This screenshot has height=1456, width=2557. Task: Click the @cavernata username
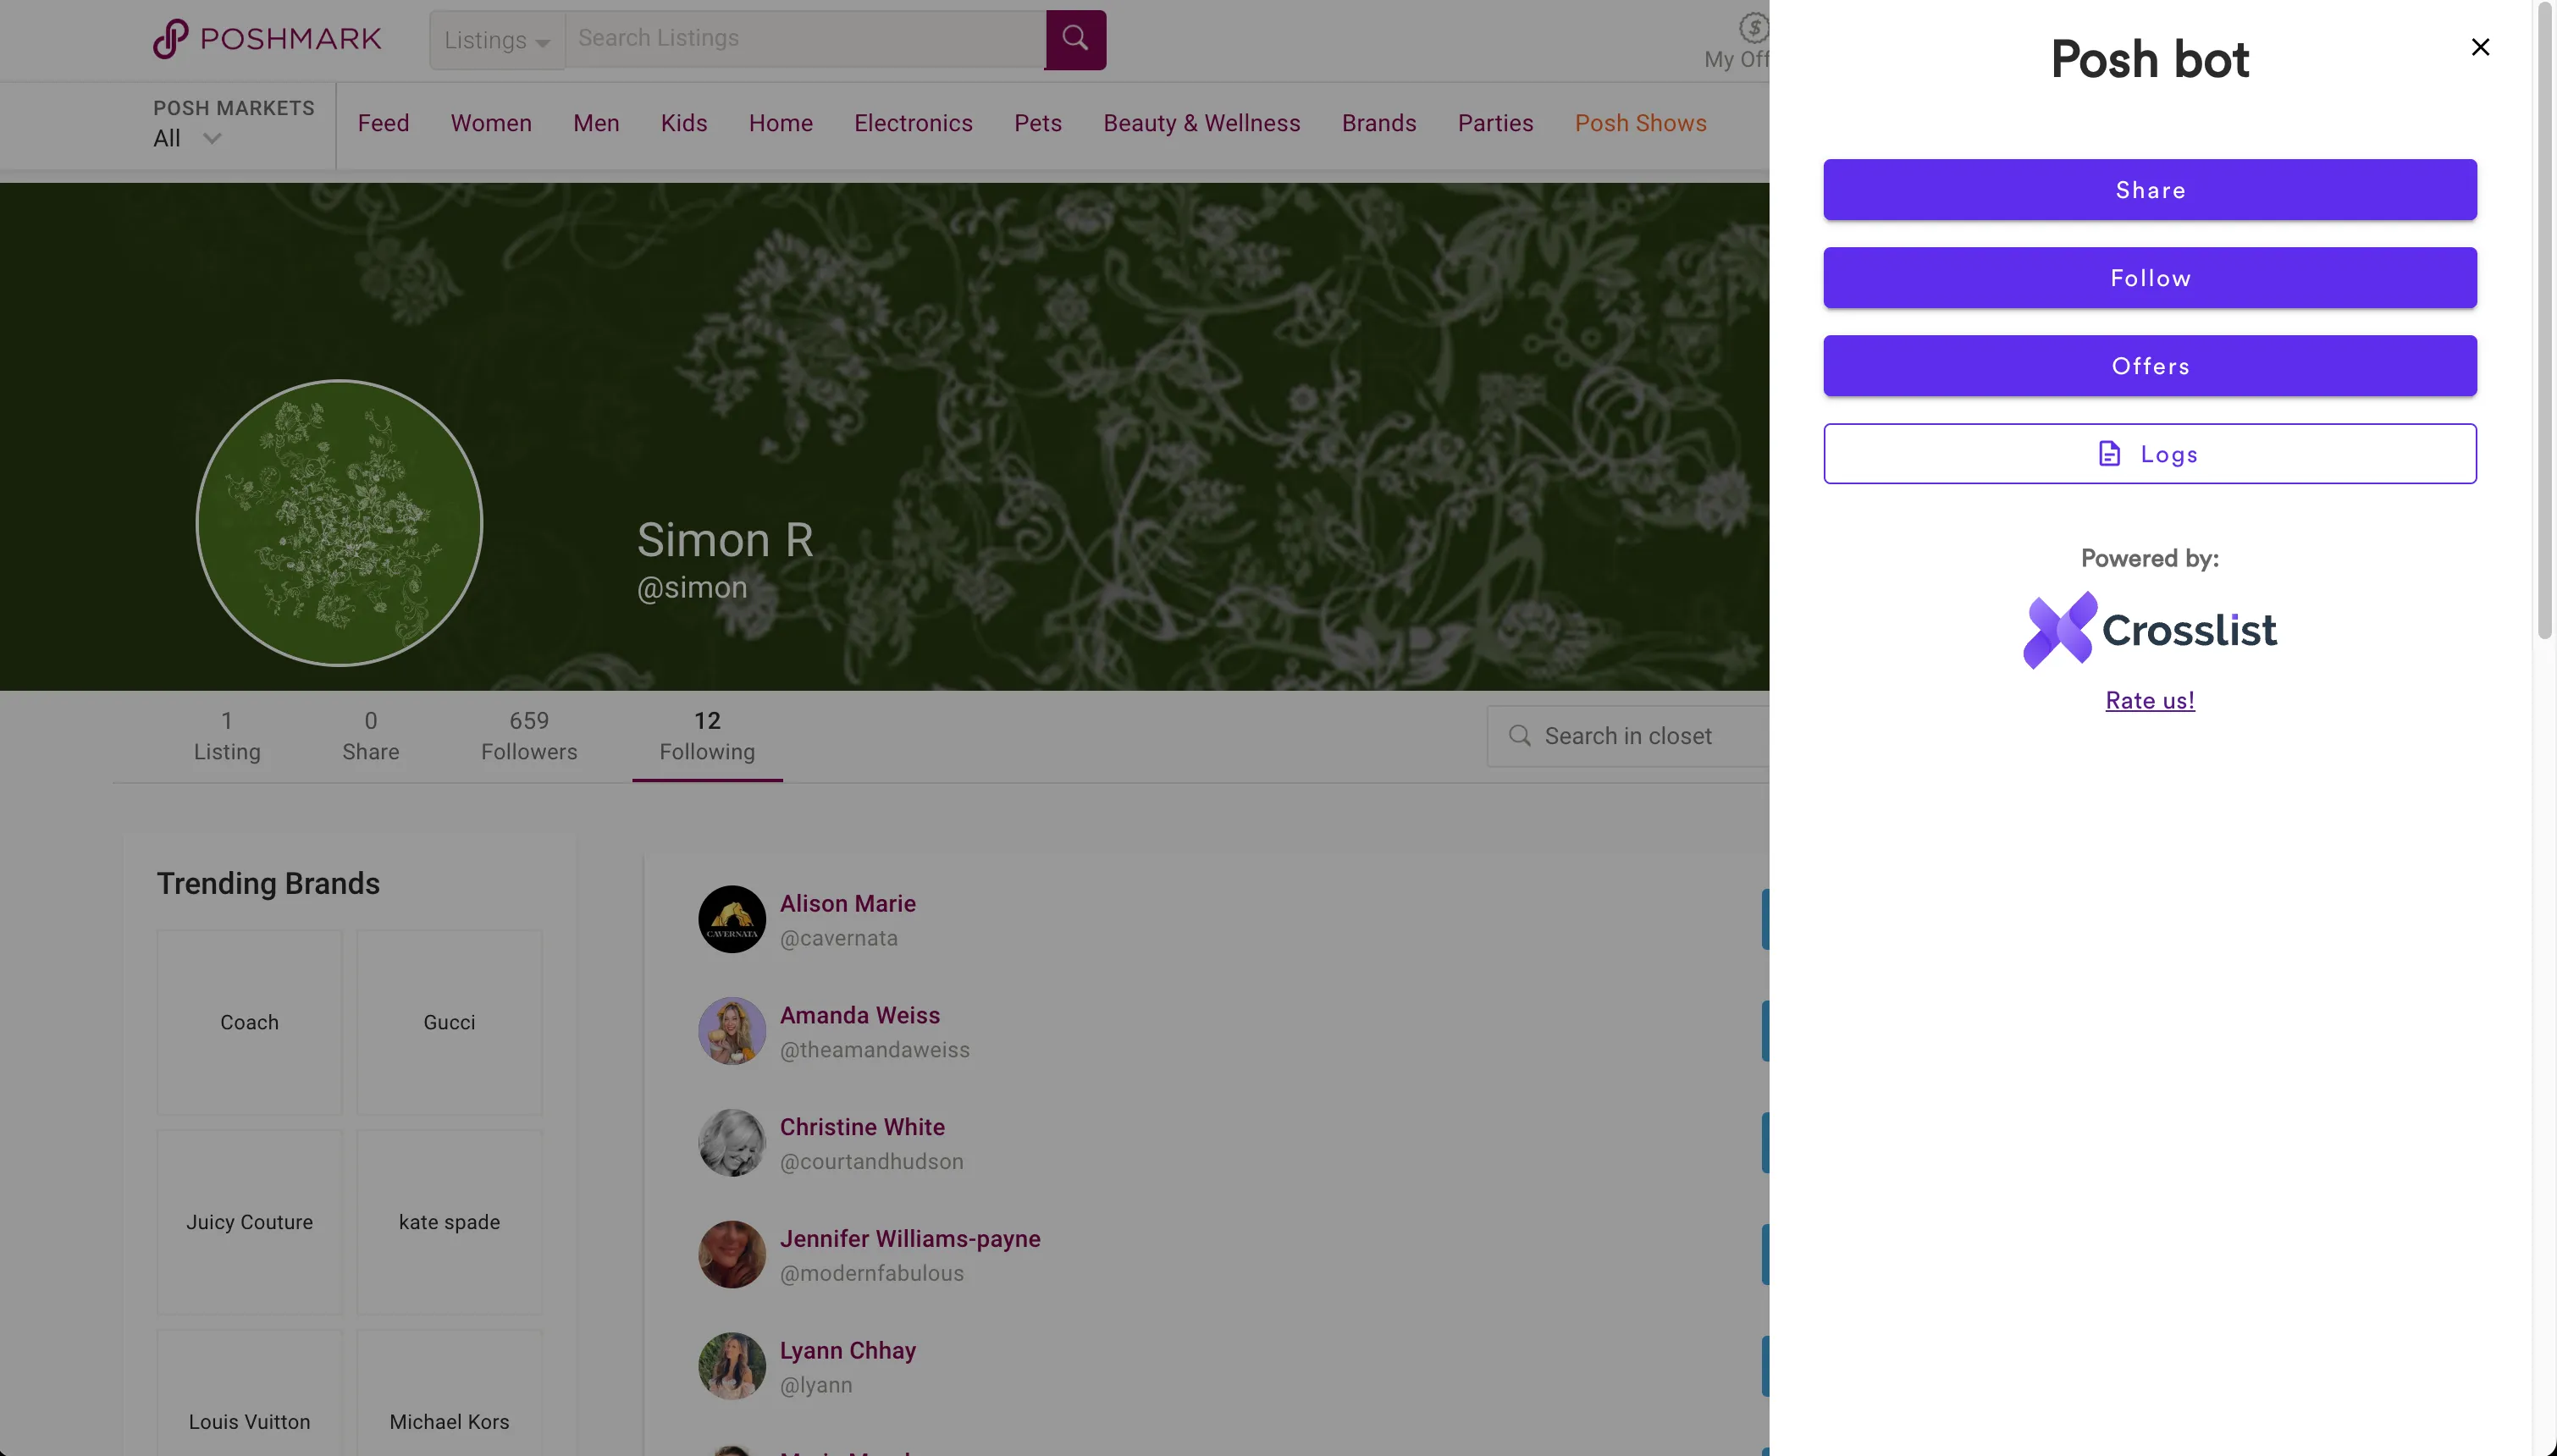pos(839,938)
